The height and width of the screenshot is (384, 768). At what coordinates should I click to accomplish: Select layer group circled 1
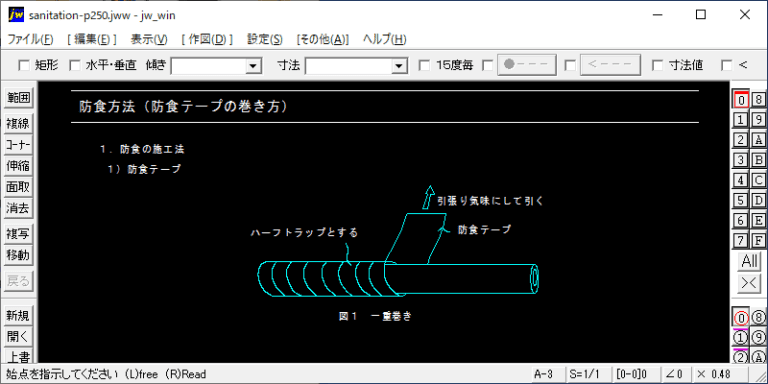(x=741, y=337)
